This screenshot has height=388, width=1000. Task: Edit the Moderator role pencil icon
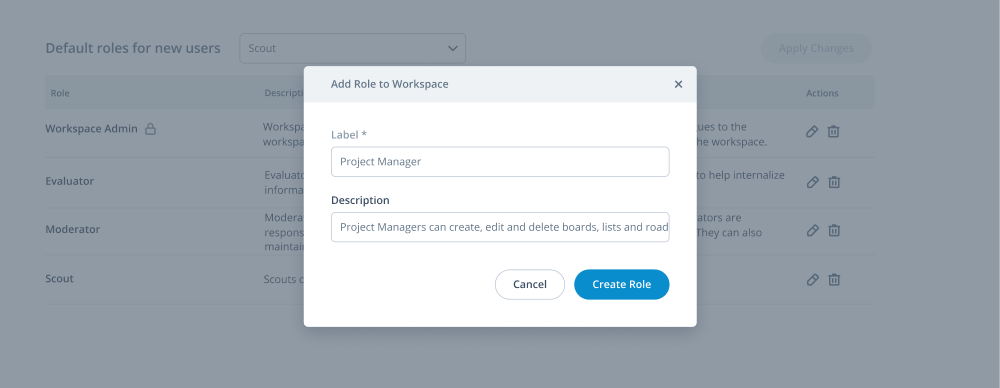click(x=812, y=230)
